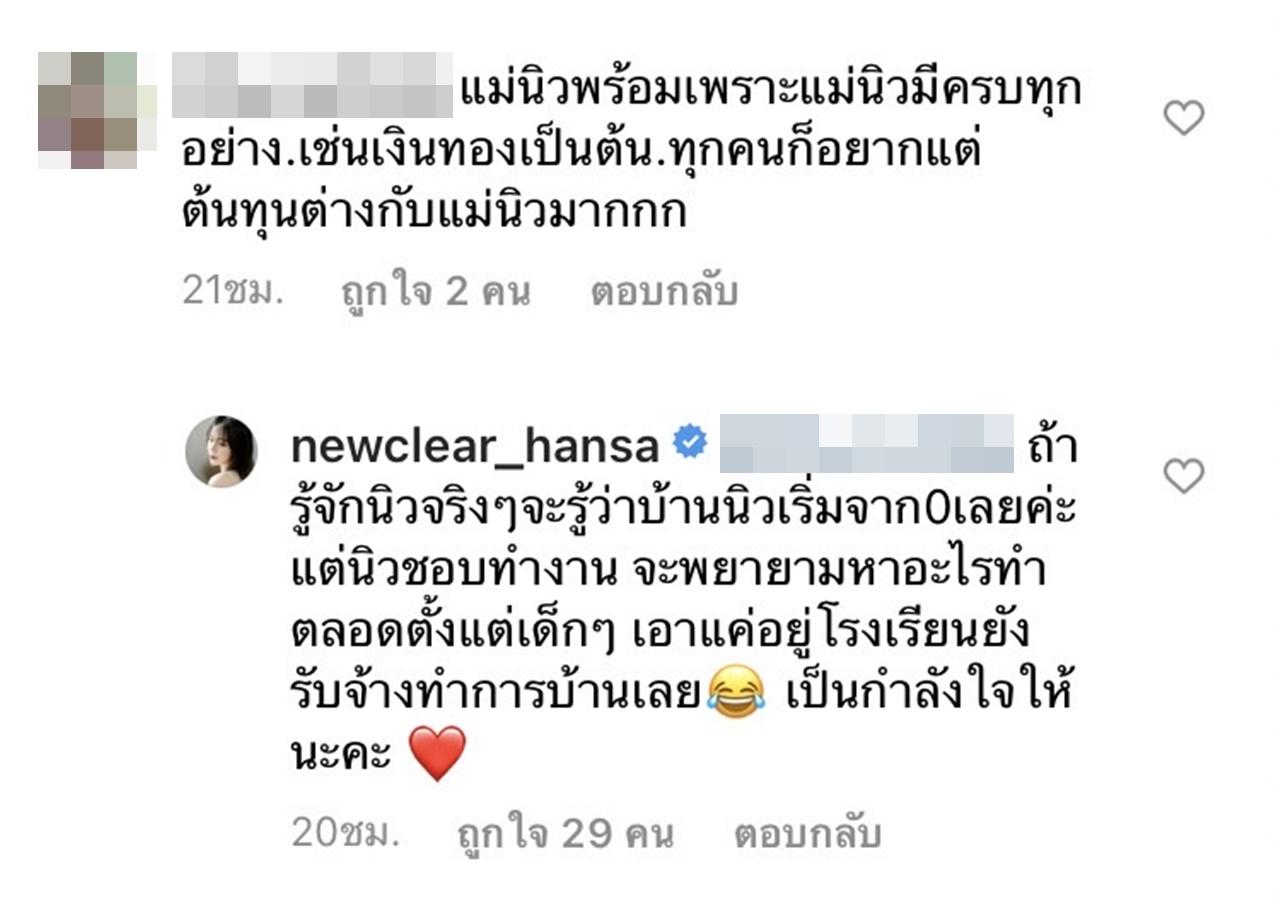Click the 21ชม. timestamp

(235, 291)
